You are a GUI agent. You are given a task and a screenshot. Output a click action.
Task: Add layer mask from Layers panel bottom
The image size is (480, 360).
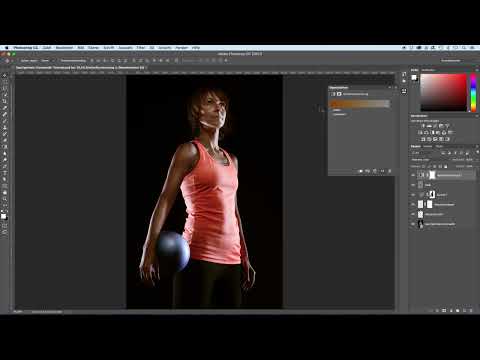[444, 310]
